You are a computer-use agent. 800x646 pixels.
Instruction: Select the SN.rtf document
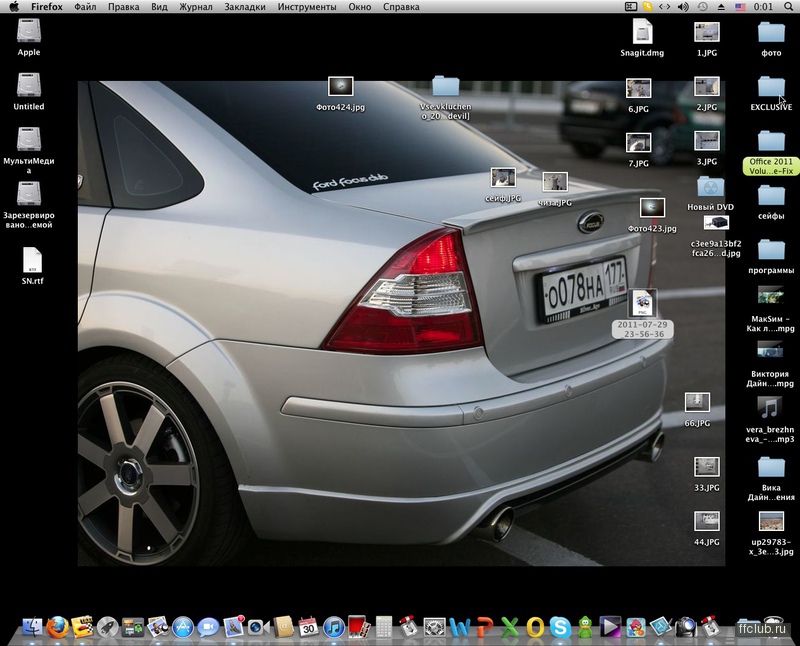pyautogui.click(x=33, y=261)
